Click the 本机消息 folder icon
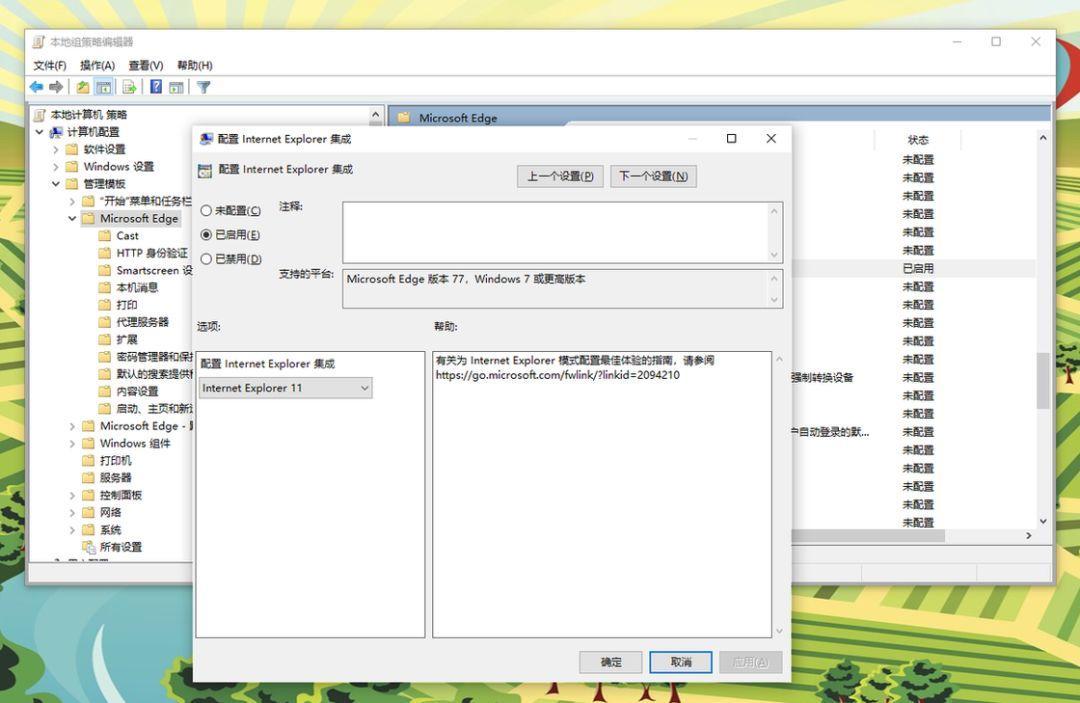The image size is (1080, 703). point(105,287)
